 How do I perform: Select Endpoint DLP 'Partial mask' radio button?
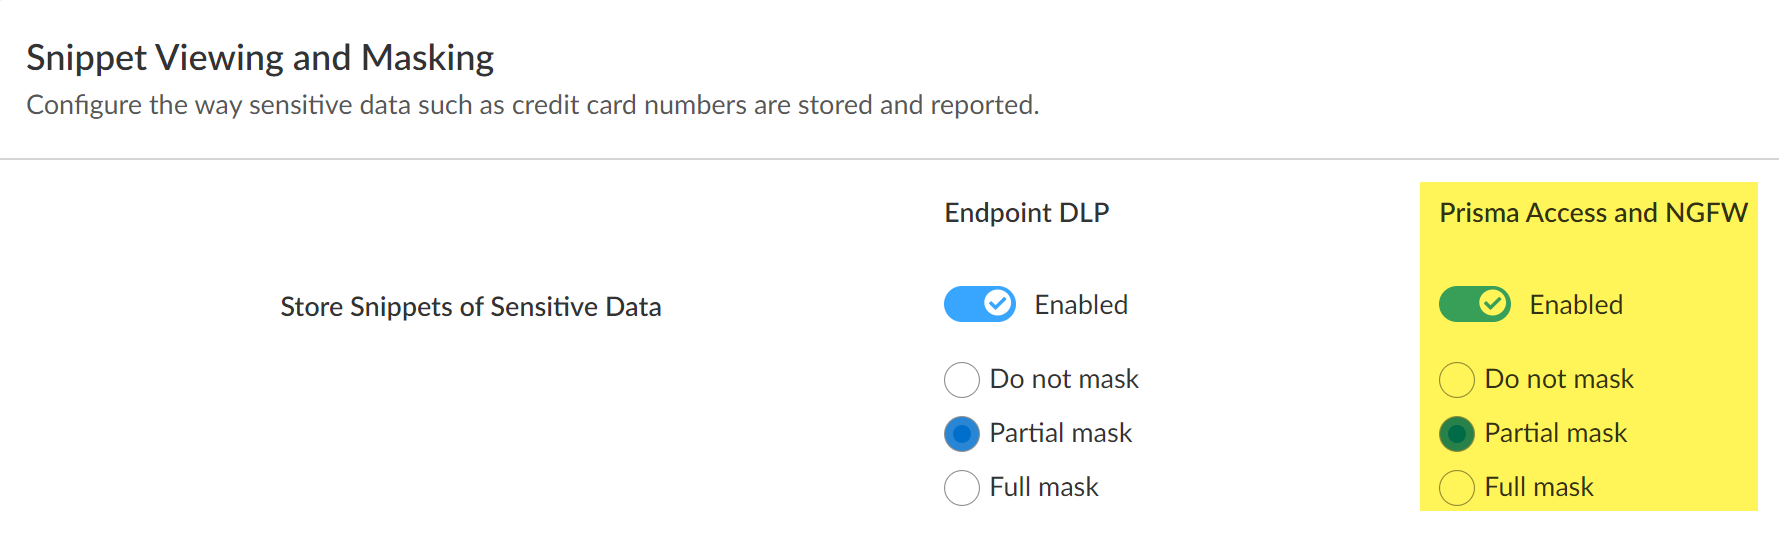(961, 434)
